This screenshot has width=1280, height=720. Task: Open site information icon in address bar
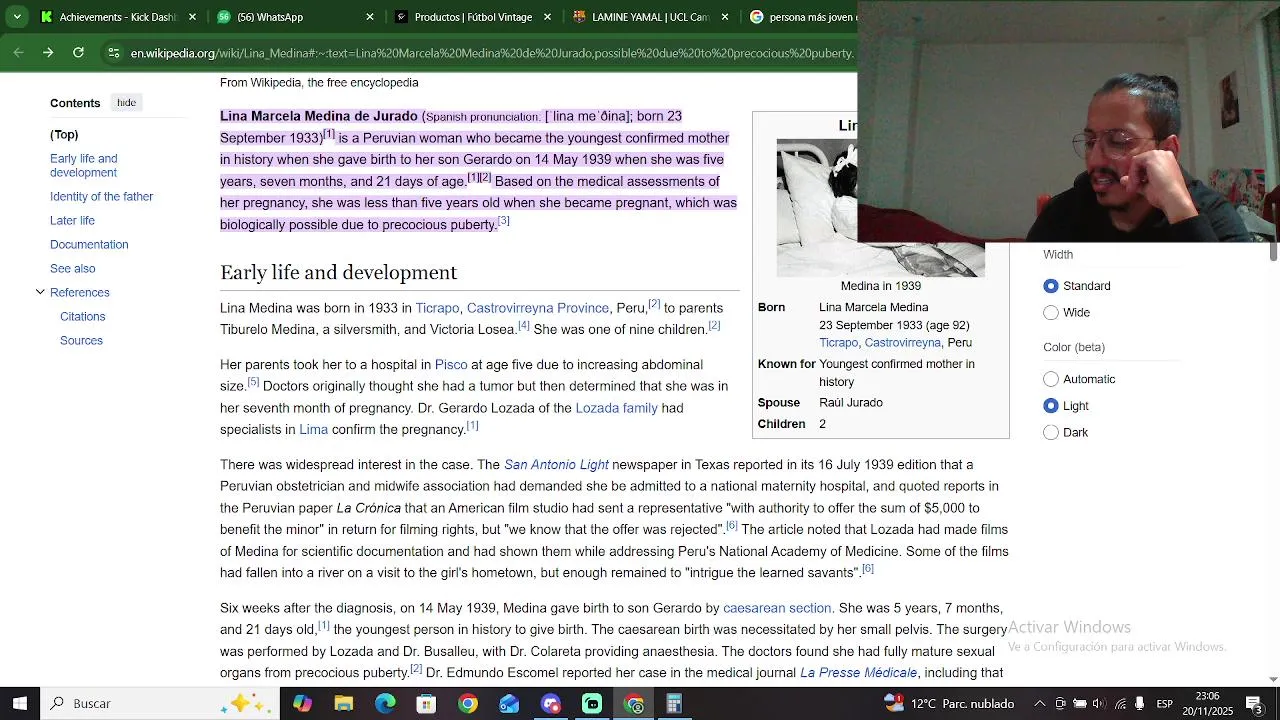114,53
